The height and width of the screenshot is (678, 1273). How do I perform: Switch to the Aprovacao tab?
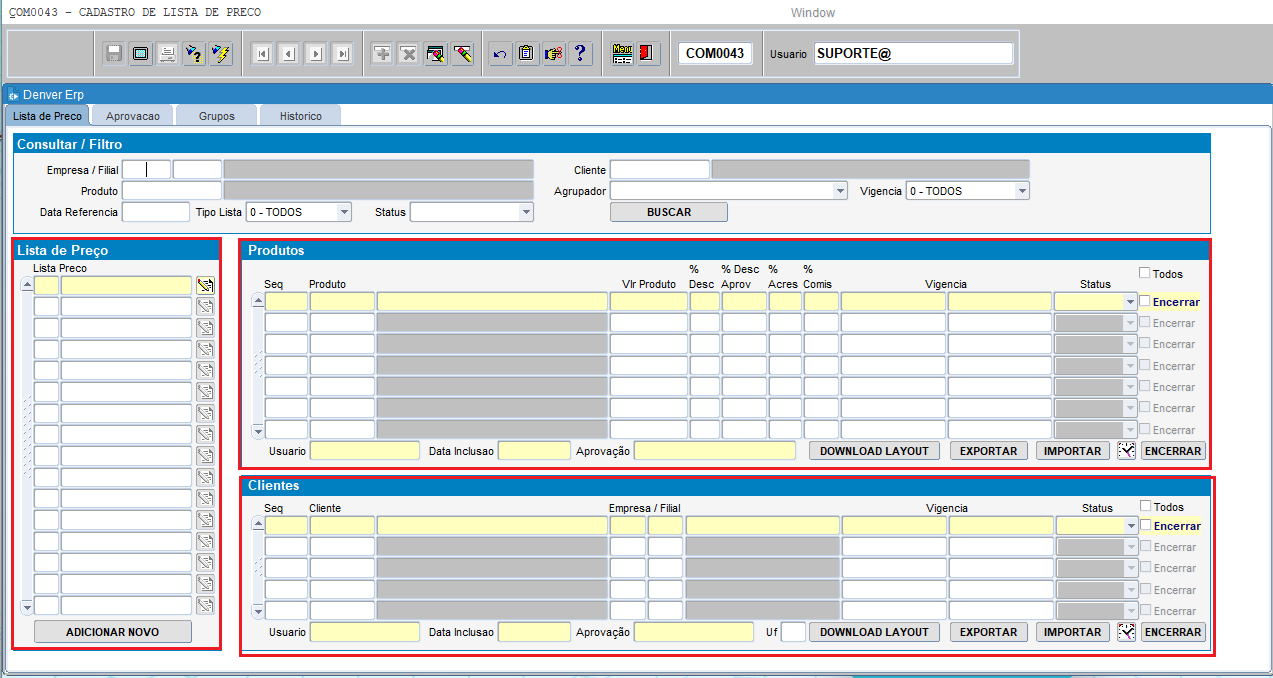pos(133,116)
